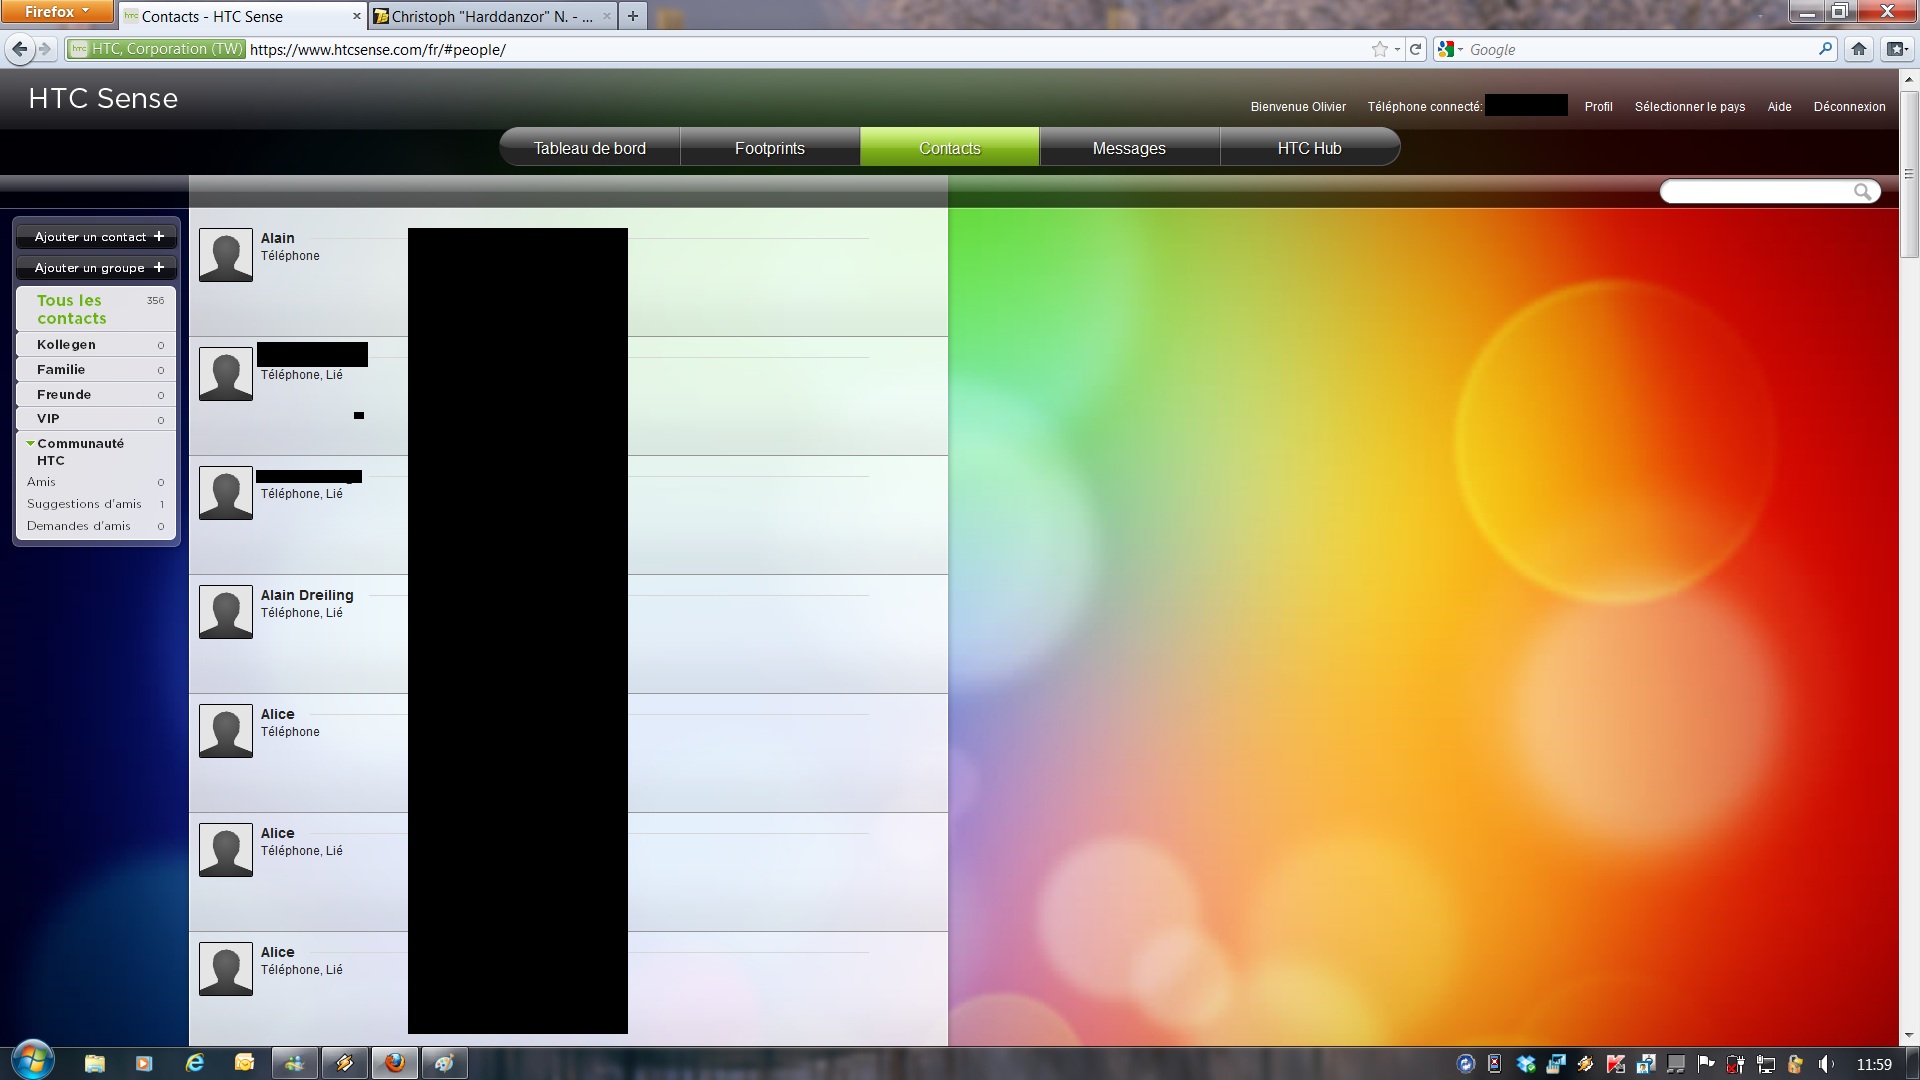Open the Aide link
Screen dimensions: 1920x1080
[1779, 106]
